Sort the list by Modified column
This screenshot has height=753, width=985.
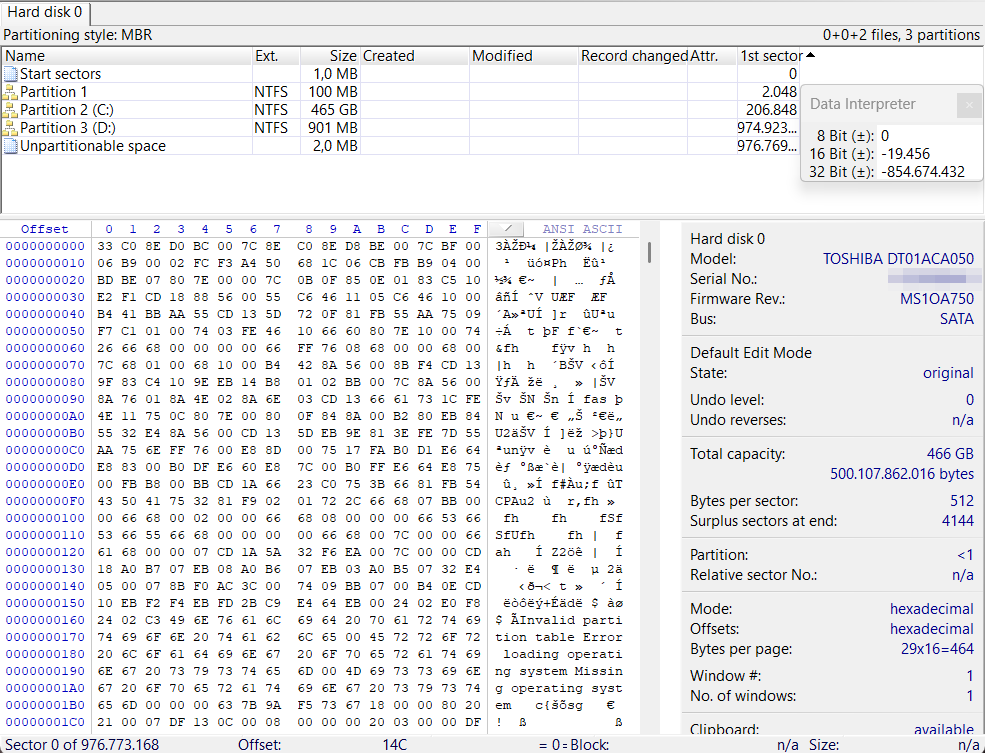pos(524,56)
